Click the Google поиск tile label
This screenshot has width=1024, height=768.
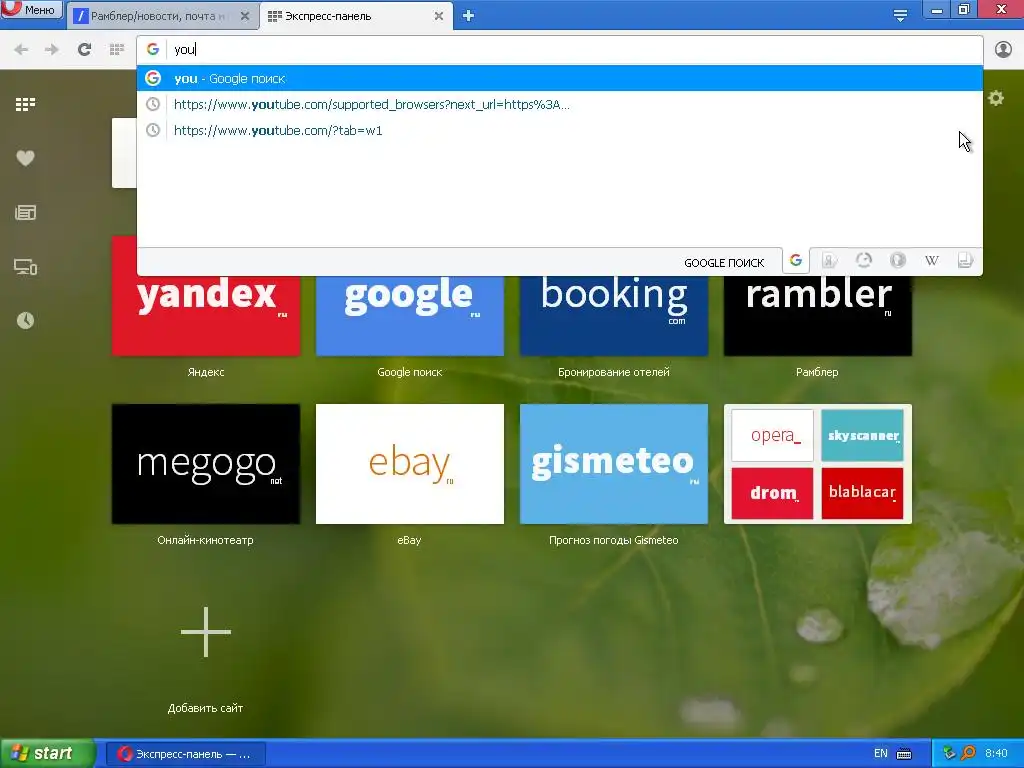[x=409, y=372]
